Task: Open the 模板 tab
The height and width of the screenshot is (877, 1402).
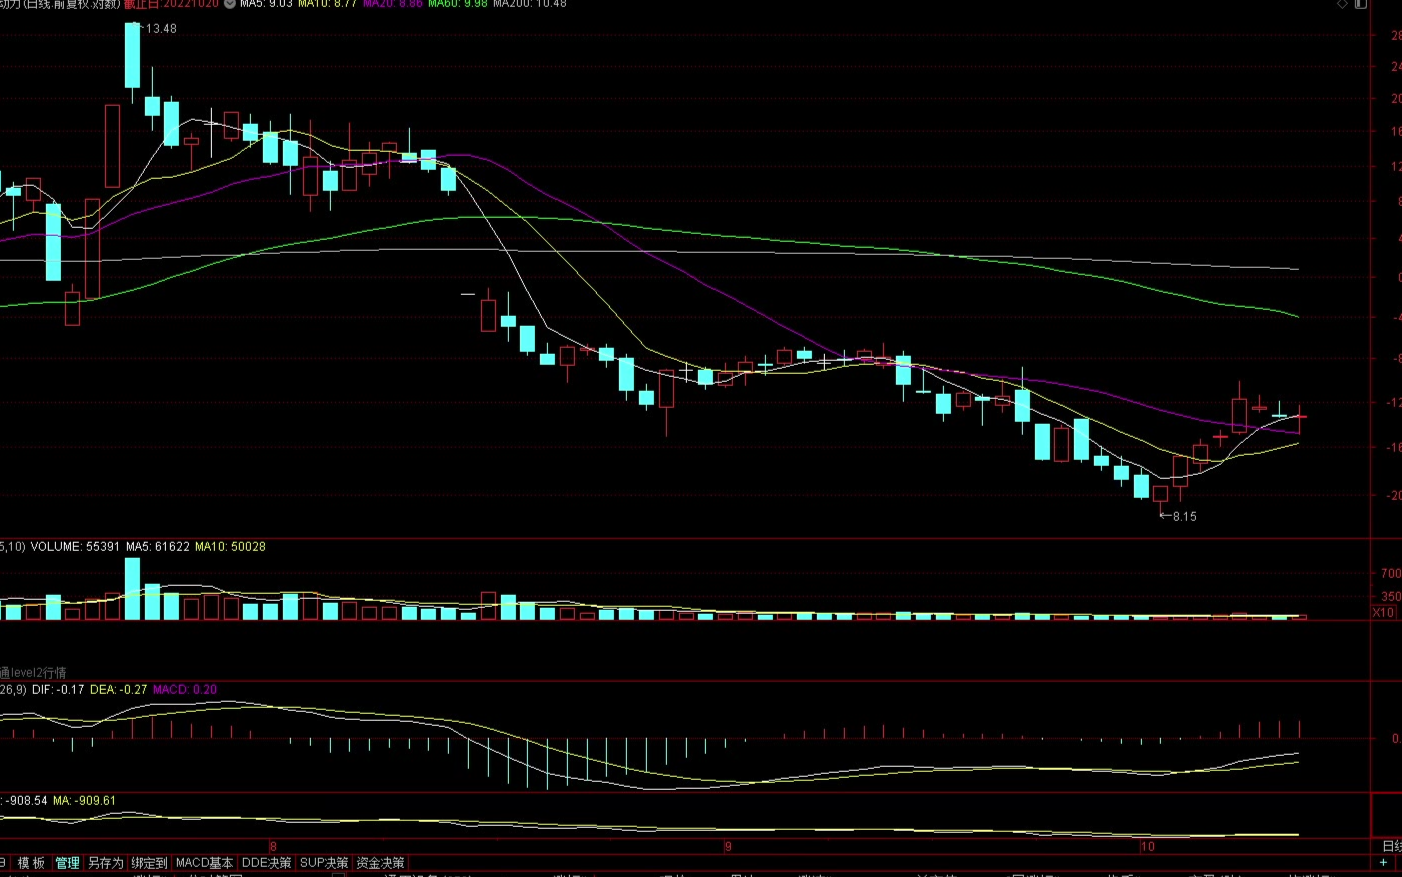Action: click(31, 862)
